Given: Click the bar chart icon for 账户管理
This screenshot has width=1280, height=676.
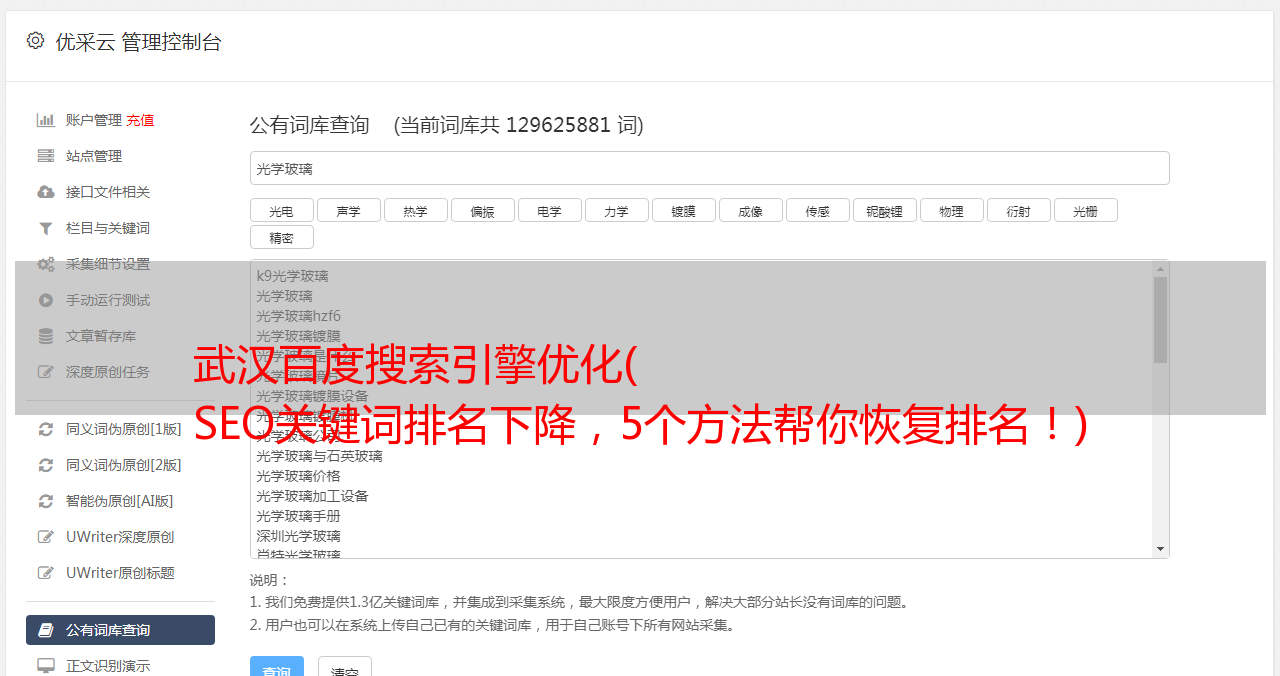Looking at the screenshot, I should pos(45,120).
